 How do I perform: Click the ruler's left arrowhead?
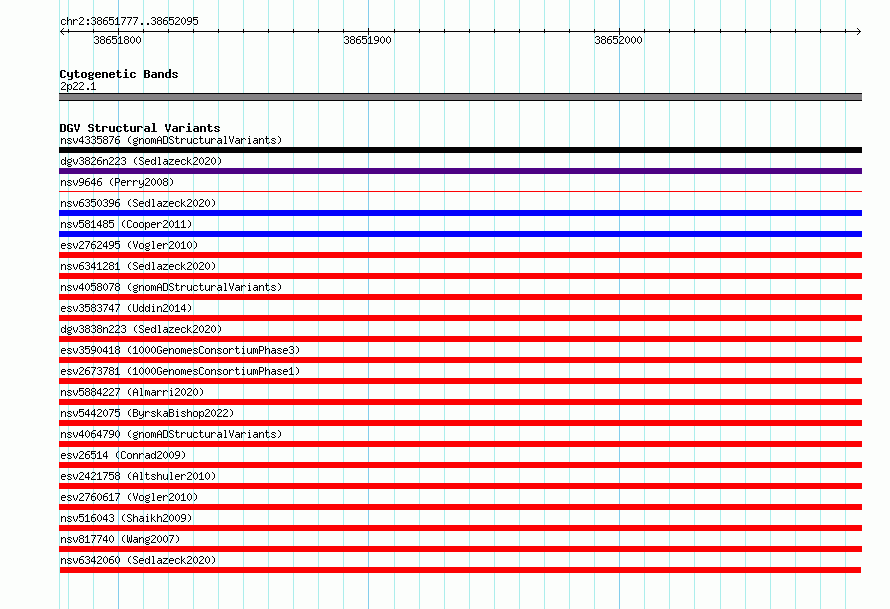[64, 32]
